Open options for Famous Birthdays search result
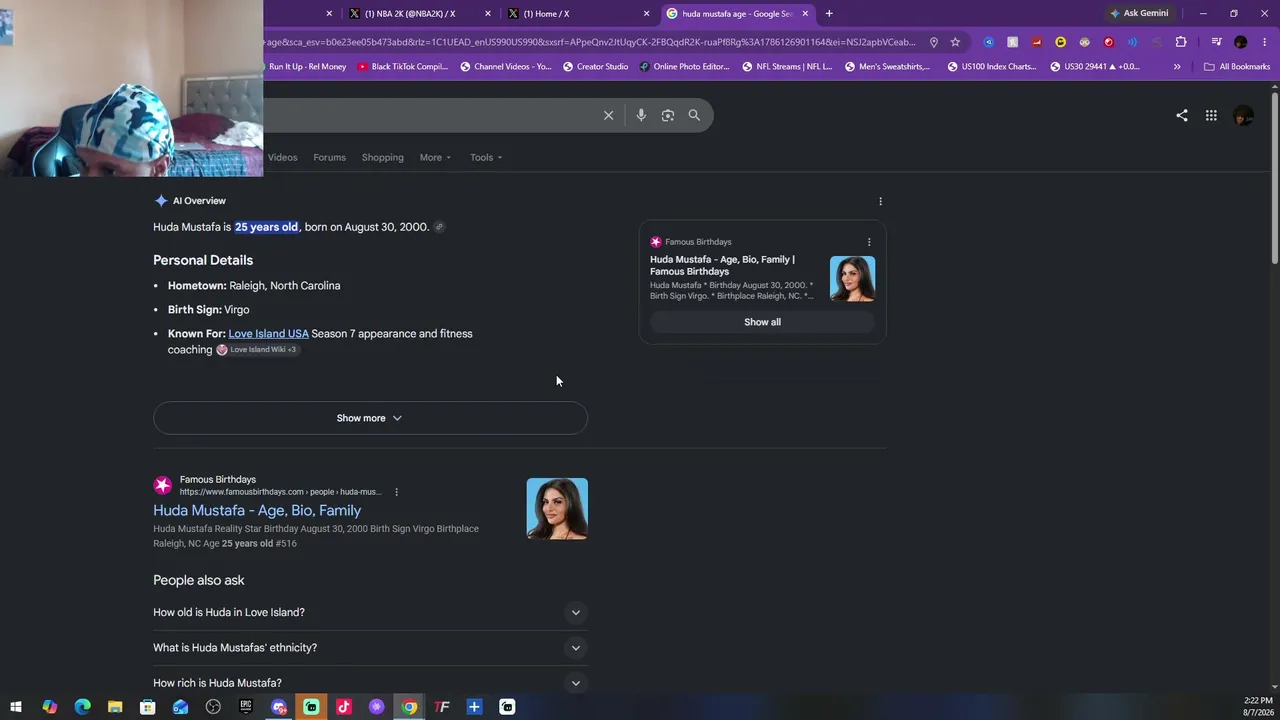Image resolution: width=1280 pixels, height=720 pixels. [x=396, y=492]
